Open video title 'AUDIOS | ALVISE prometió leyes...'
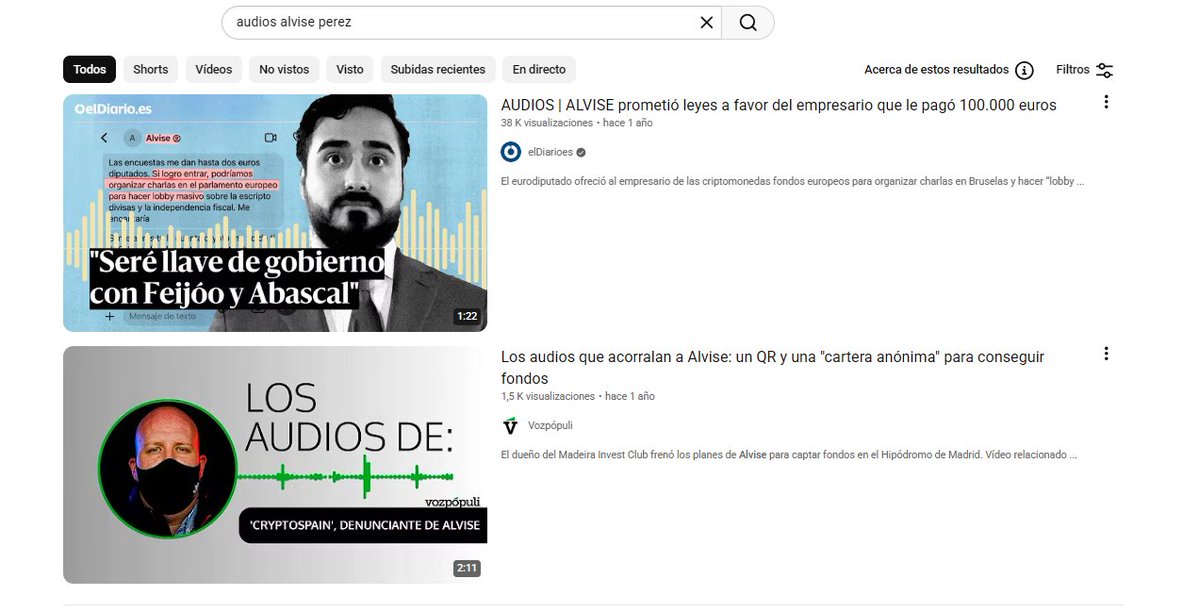This screenshot has width=1199, height=612. tap(778, 105)
